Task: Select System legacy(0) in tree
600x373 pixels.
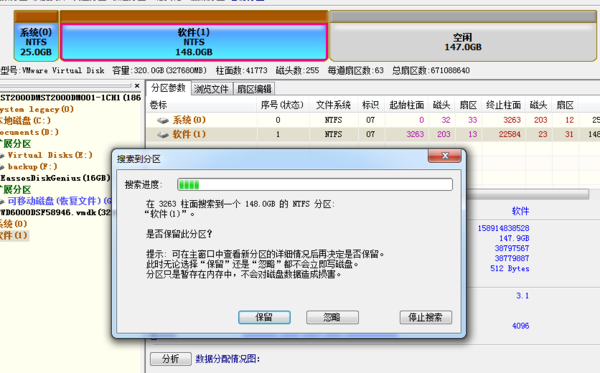Action: (x=37, y=109)
